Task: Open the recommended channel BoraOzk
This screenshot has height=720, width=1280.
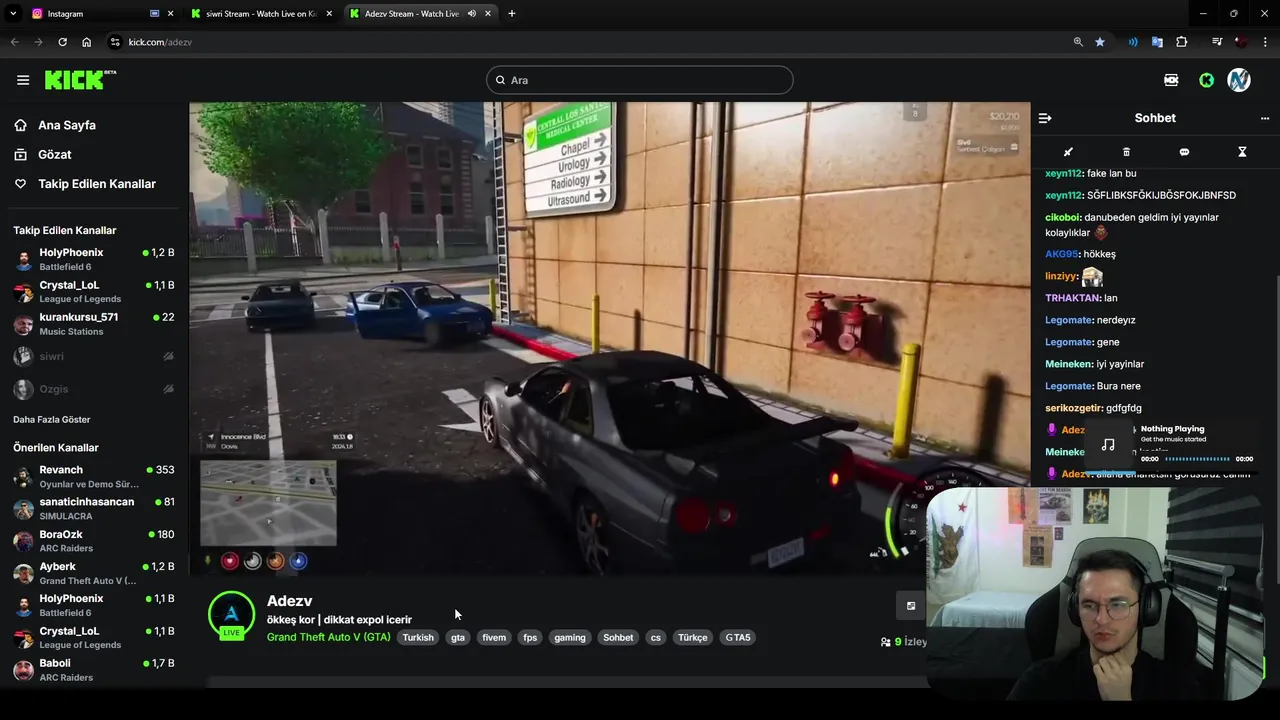Action: click(94, 541)
